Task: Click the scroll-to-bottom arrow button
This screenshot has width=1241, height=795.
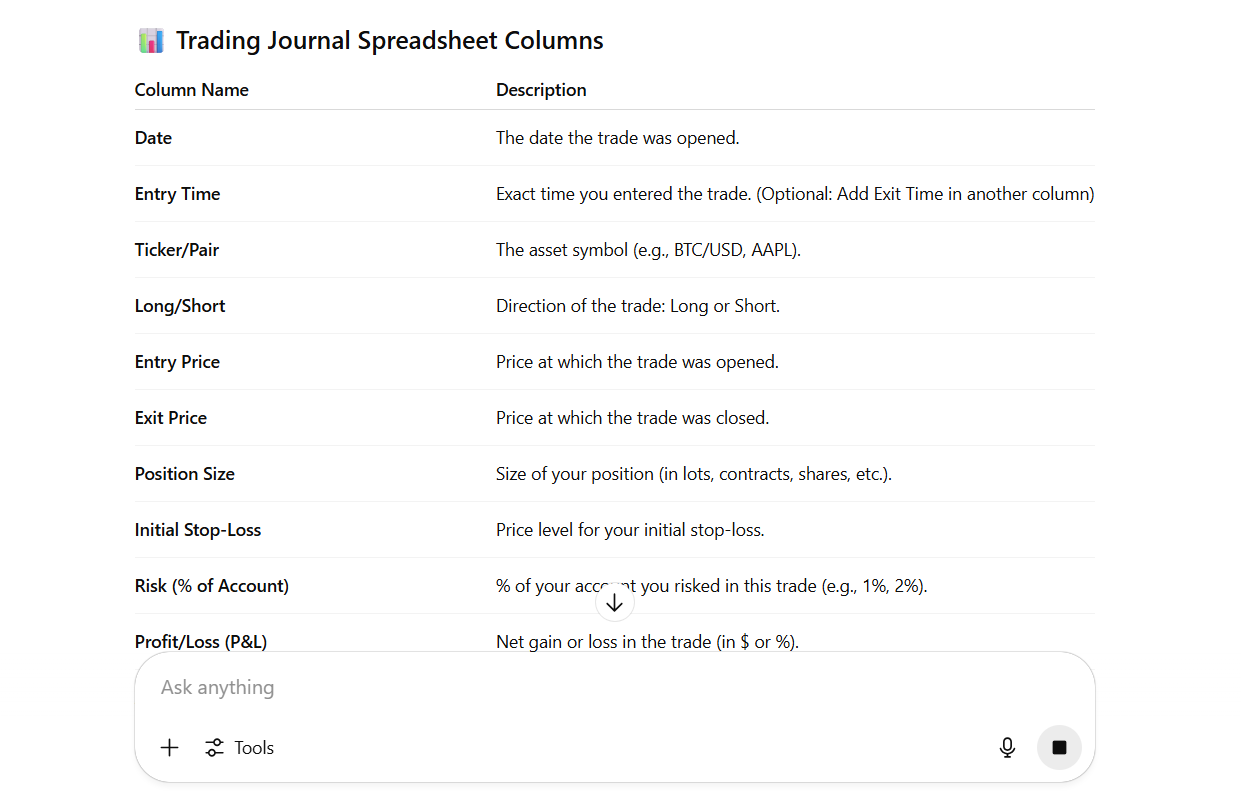Action: click(x=614, y=603)
